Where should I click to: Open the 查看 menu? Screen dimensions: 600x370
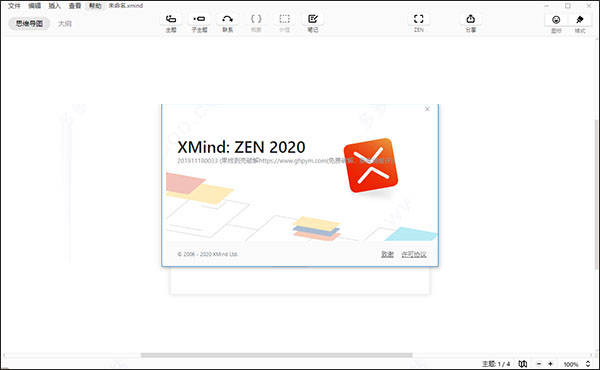coord(75,6)
